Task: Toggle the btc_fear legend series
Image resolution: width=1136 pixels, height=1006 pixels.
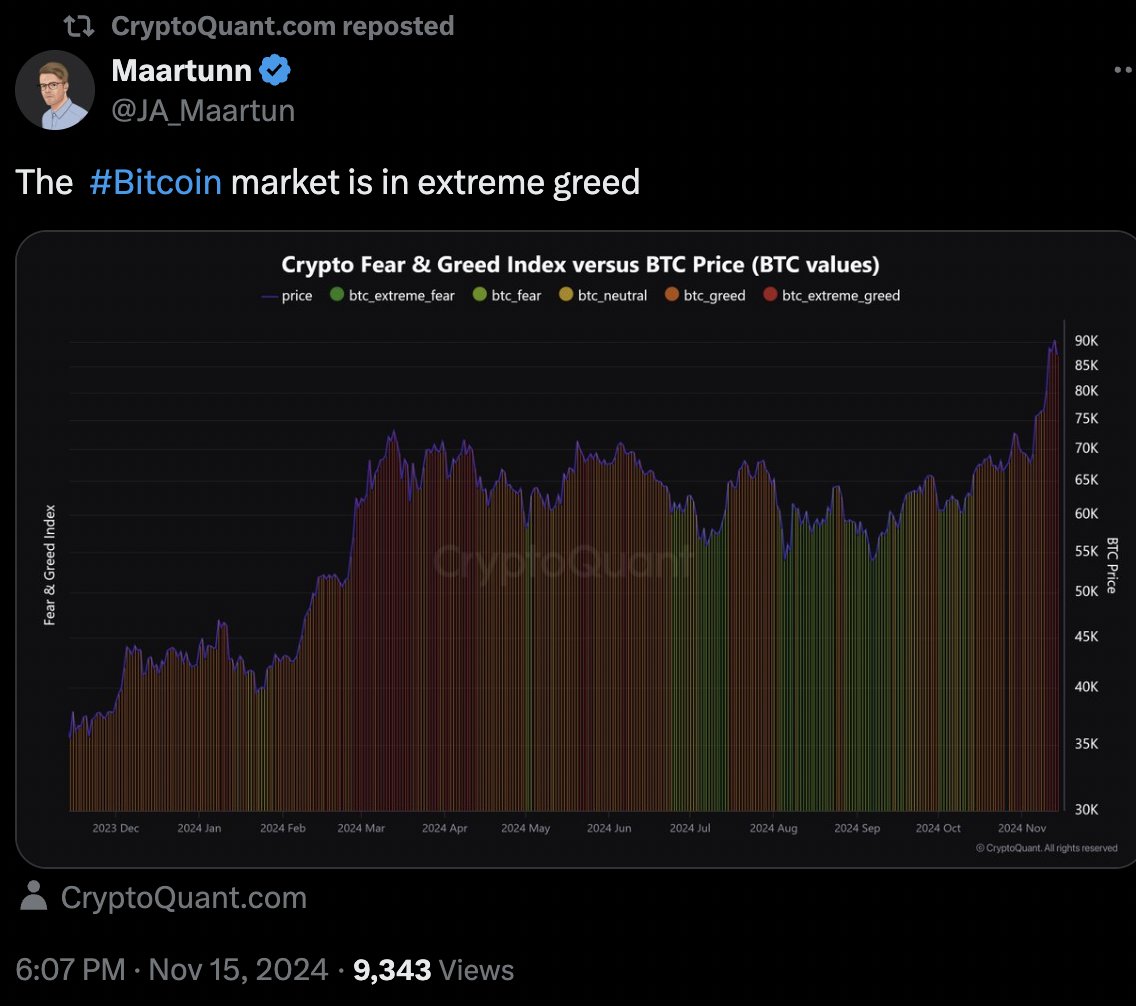Action: click(x=515, y=296)
